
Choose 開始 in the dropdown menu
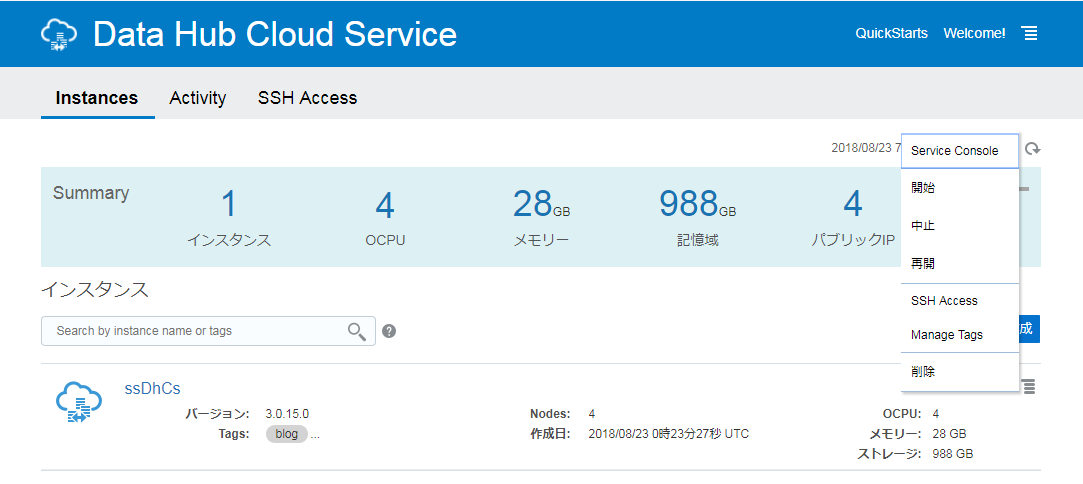coord(960,188)
